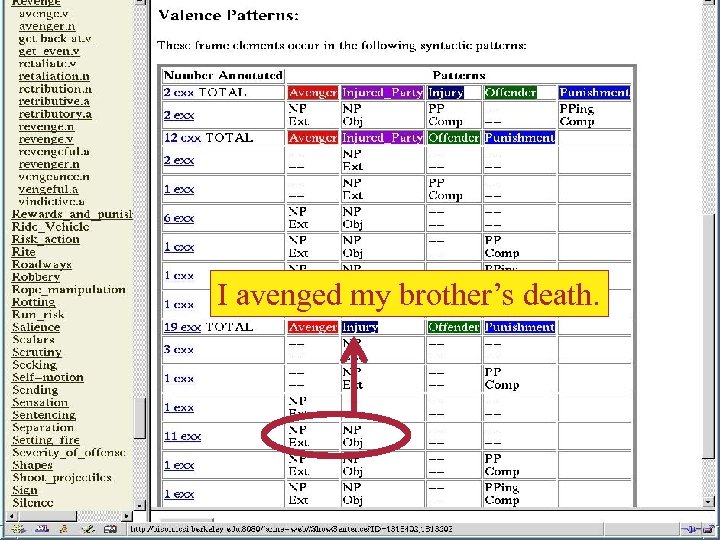720x540 pixels.
Task: Click the 2 exx TOTAL row label
Action: click(x=205, y=92)
